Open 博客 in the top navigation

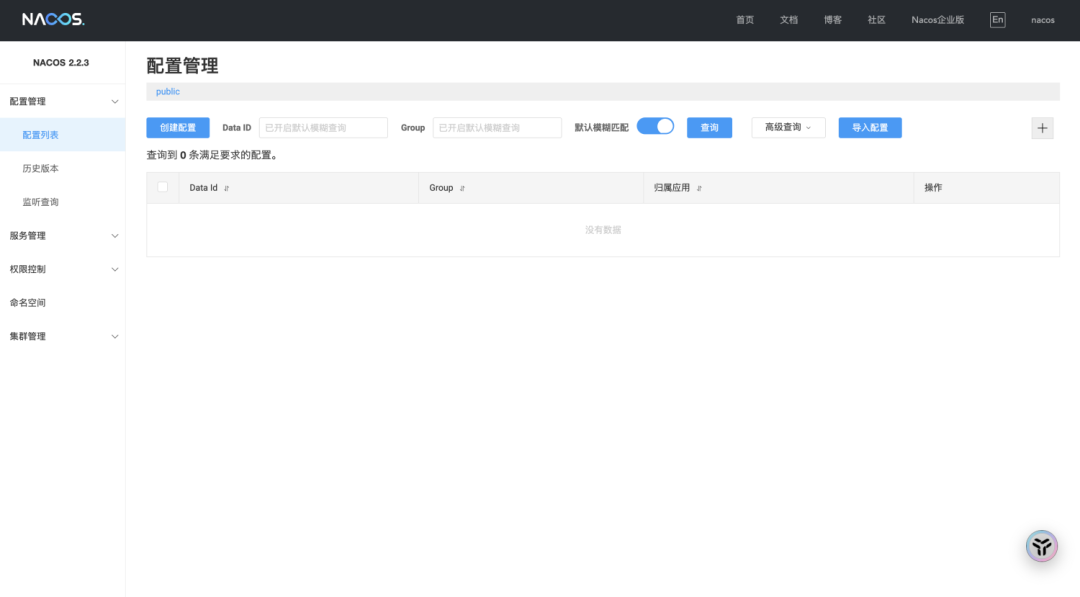coord(833,20)
